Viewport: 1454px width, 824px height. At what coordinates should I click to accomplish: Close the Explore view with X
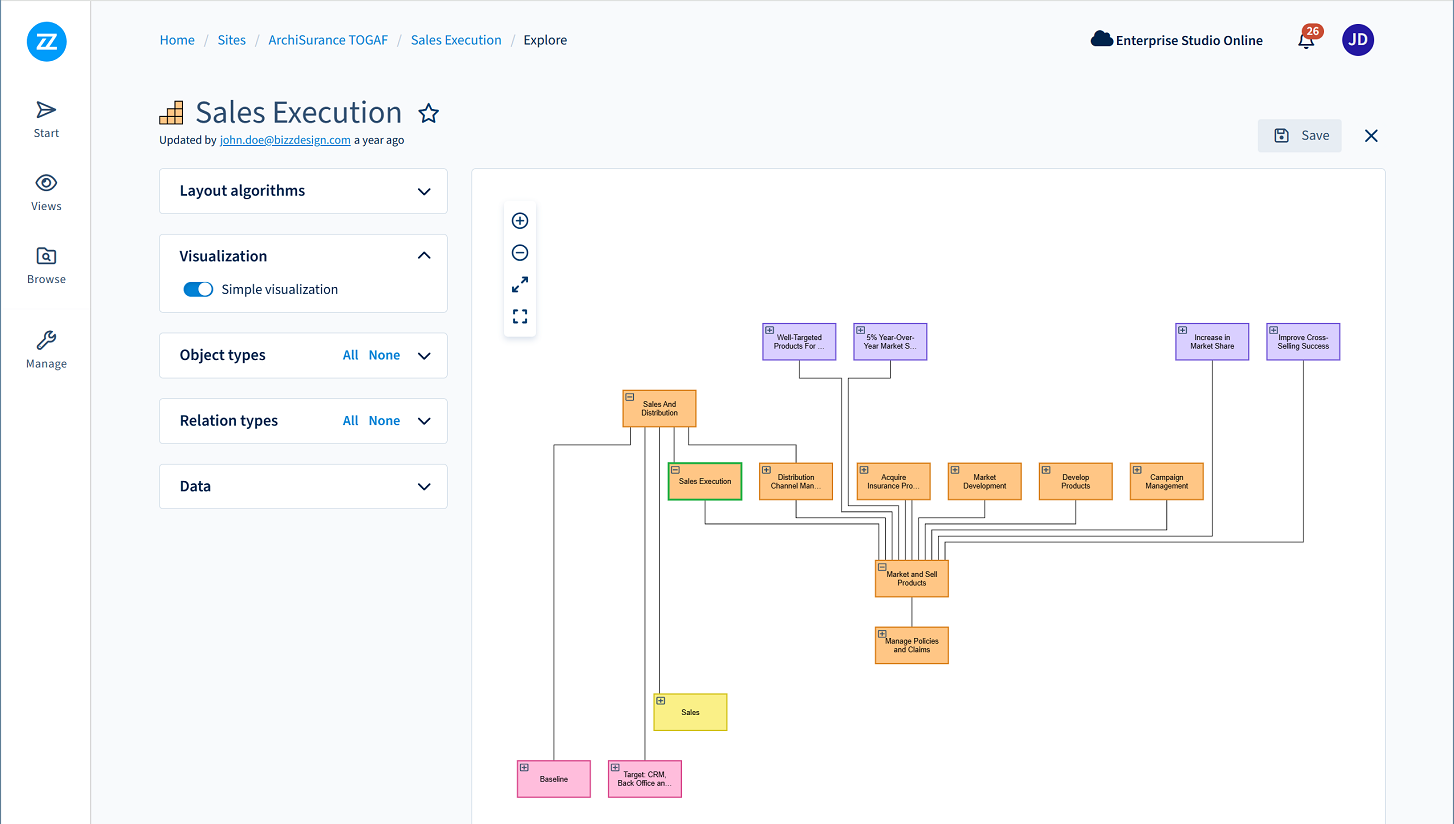1371,136
